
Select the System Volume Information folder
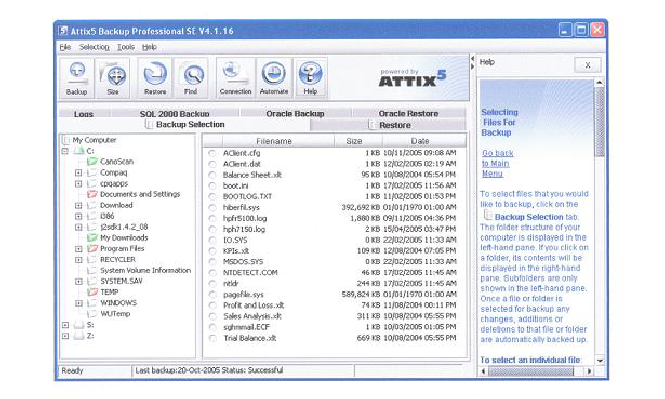[145, 270]
